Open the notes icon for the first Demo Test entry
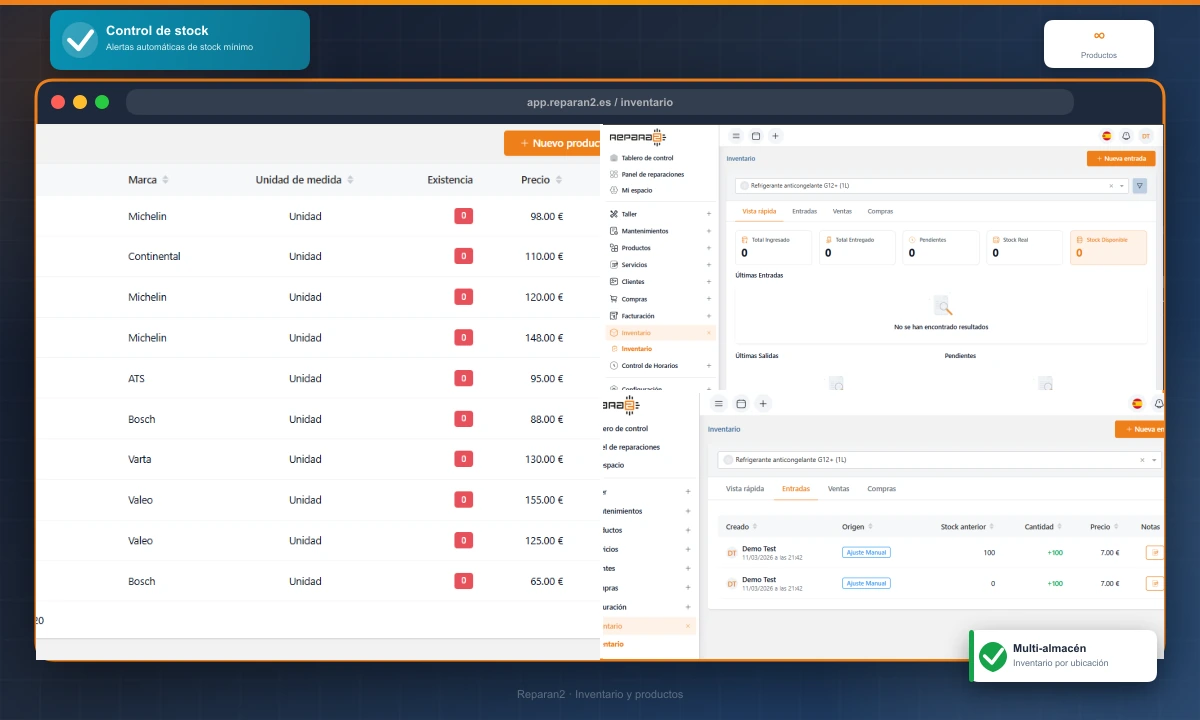 [1155, 552]
